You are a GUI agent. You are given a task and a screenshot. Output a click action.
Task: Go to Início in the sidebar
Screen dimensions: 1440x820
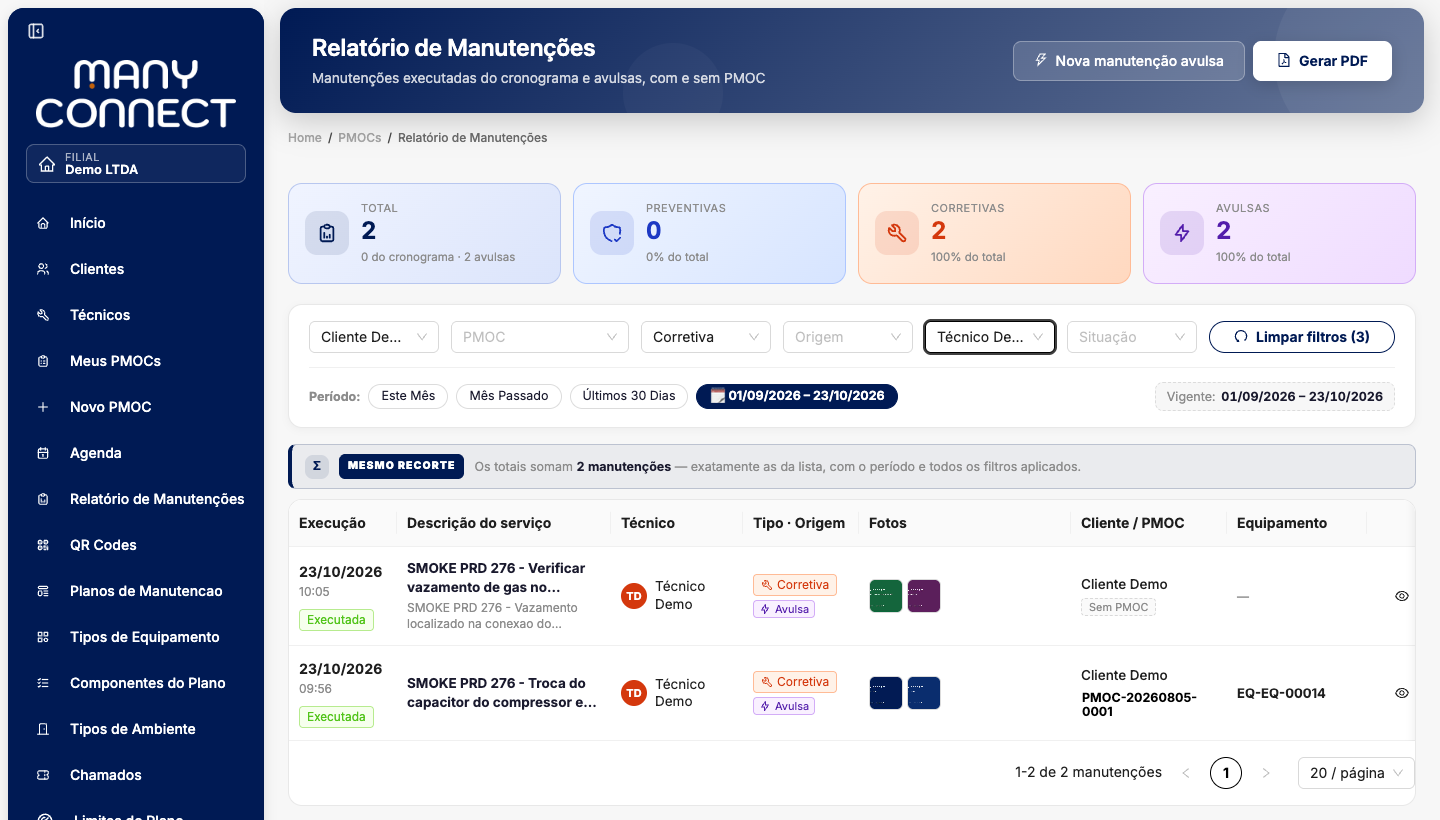coord(88,223)
